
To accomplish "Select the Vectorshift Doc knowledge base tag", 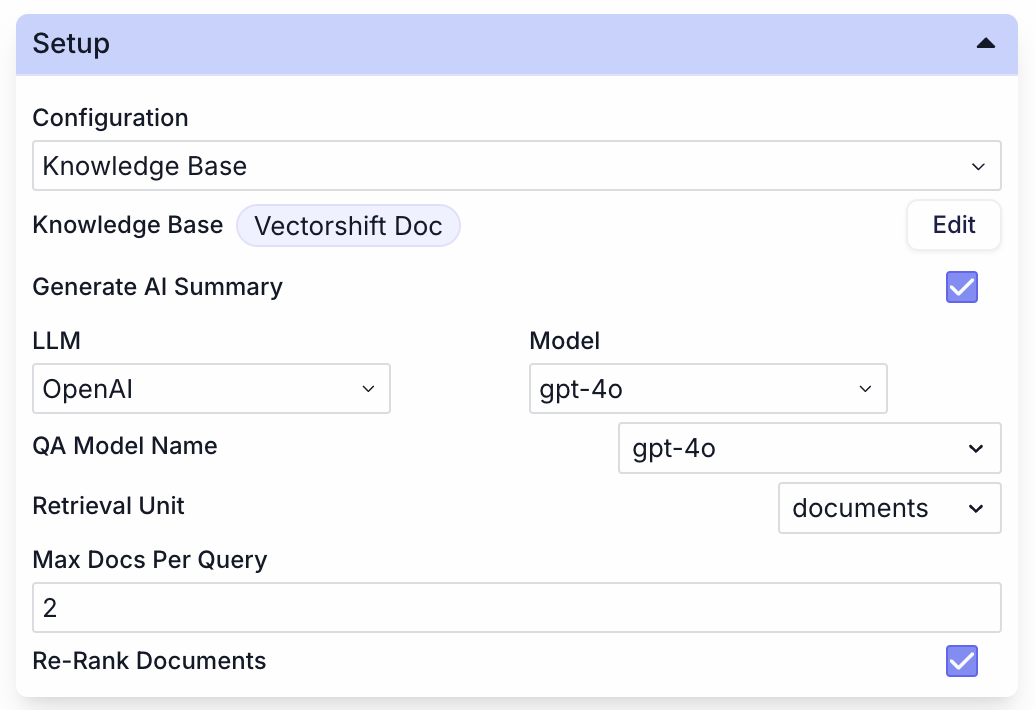I will pyautogui.click(x=348, y=225).
